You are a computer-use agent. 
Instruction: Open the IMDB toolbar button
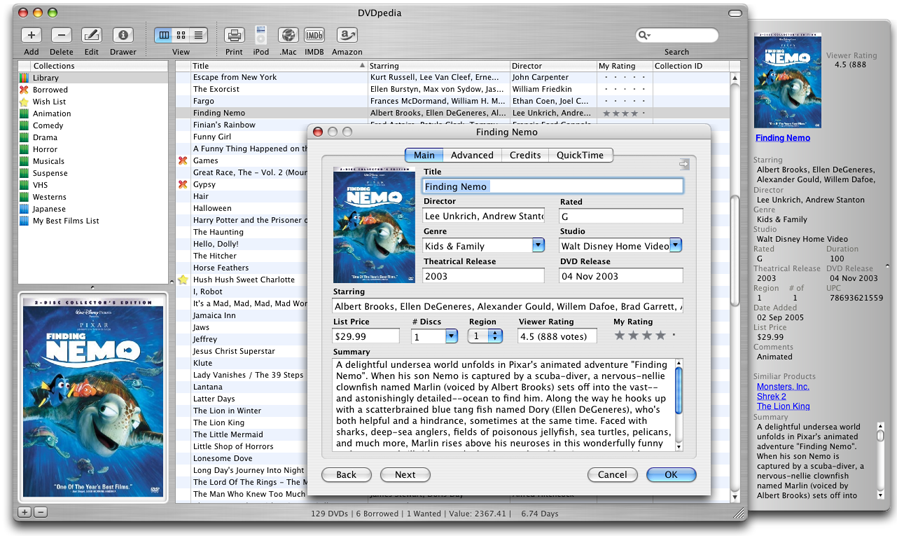[x=314, y=35]
